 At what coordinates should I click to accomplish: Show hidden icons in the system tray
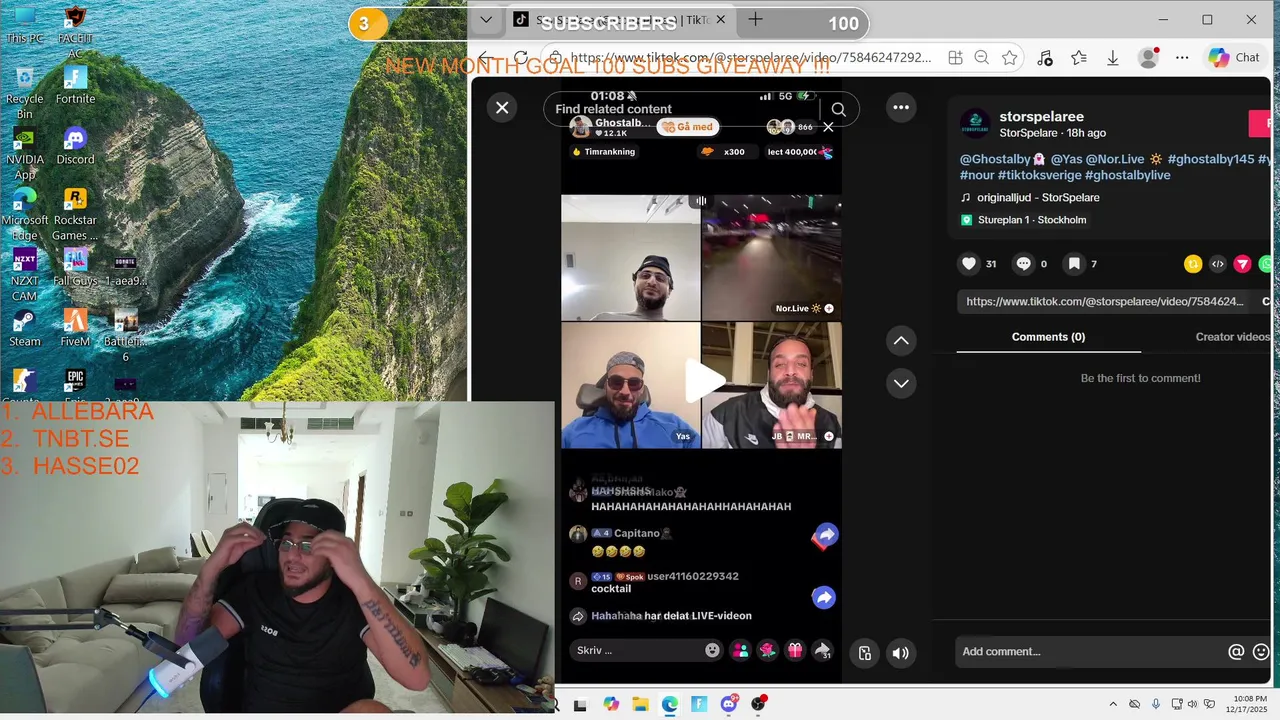pos(1113,704)
